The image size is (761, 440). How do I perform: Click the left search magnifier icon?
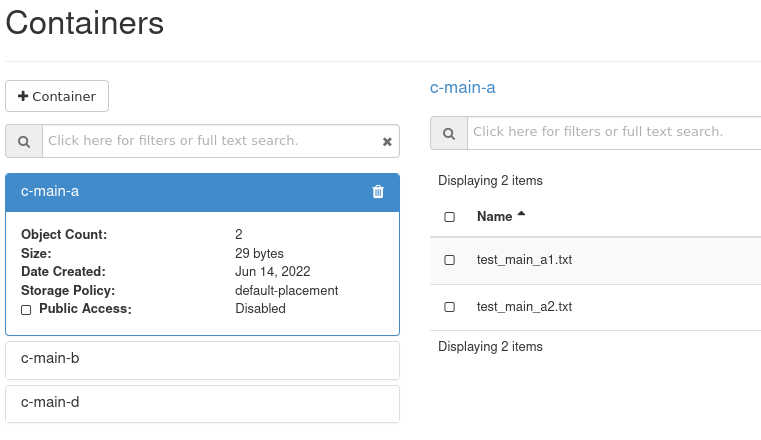(24, 141)
